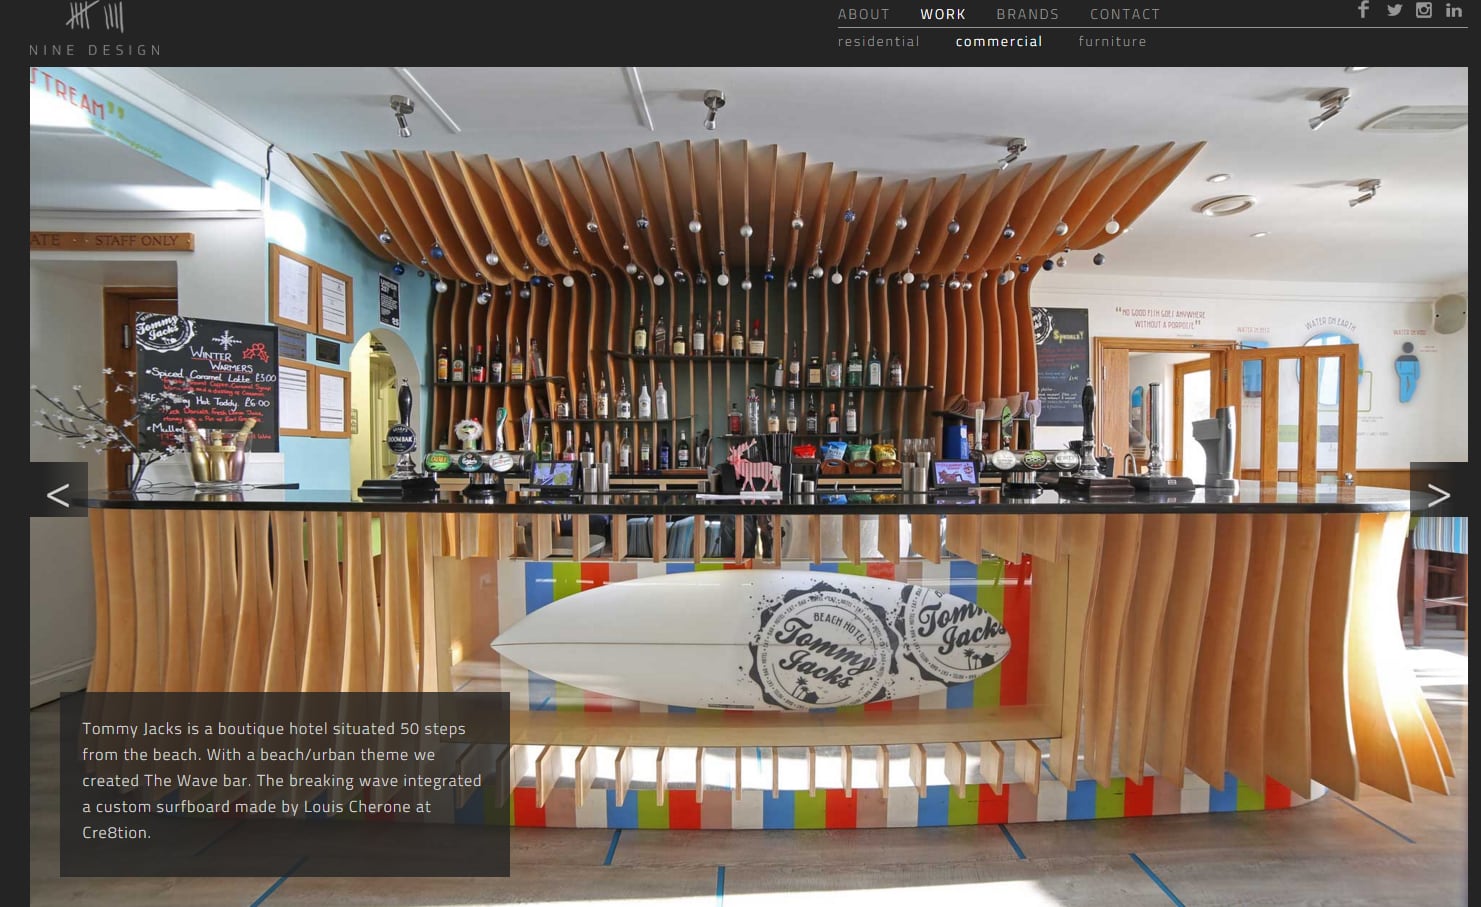The width and height of the screenshot is (1481, 907).
Task: Click the Tommy Jacks description caption
Action: [285, 784]
